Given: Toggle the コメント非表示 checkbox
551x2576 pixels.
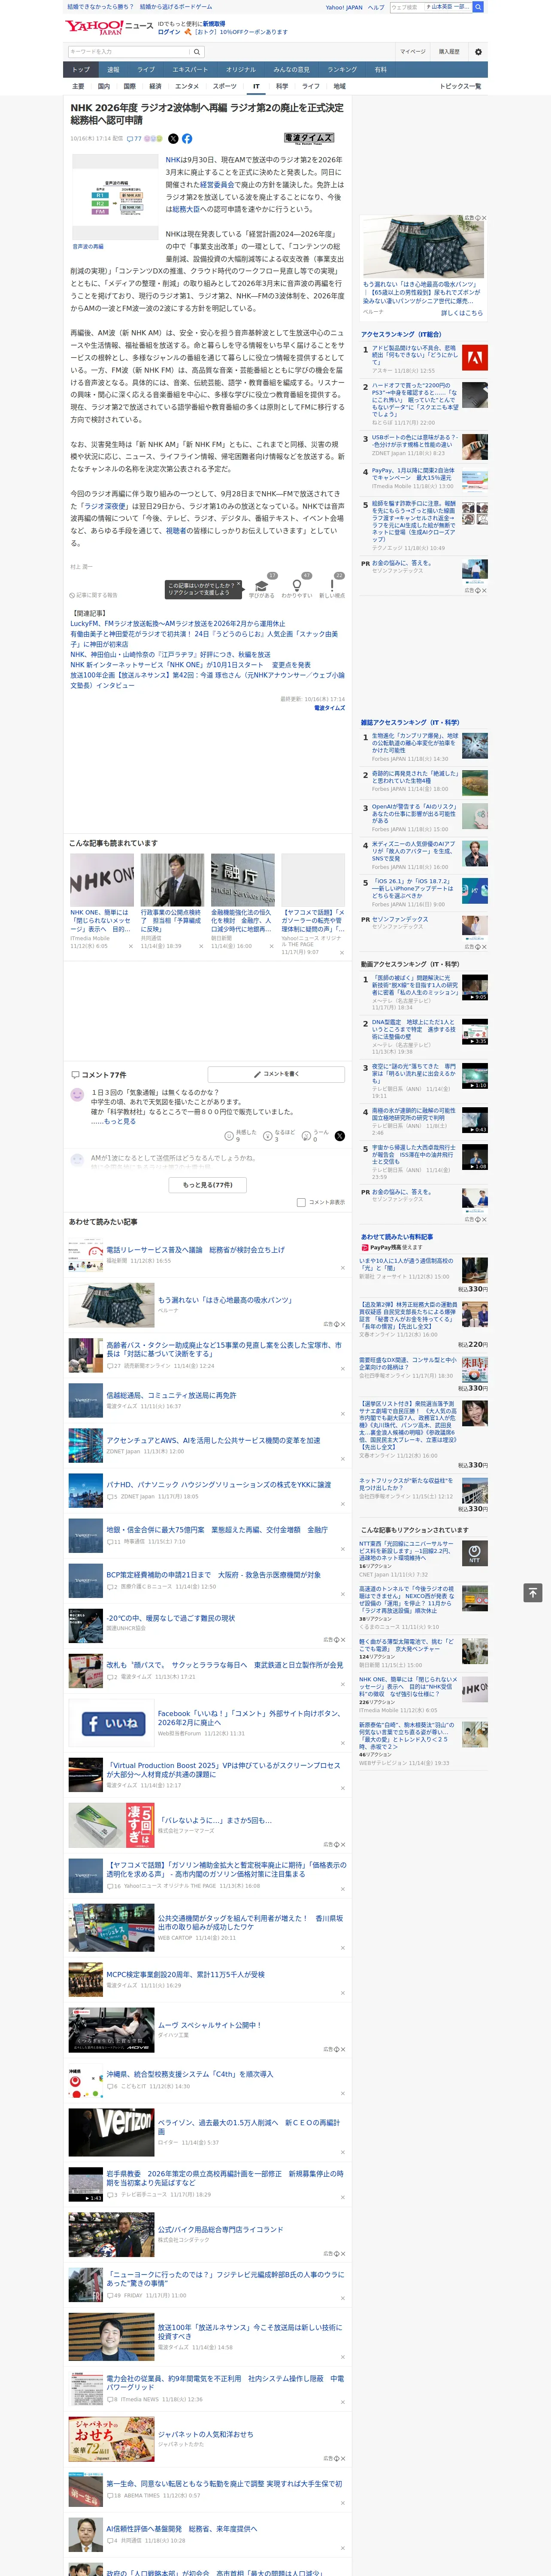Looking at the screenshot, I should coord(301,1203).
